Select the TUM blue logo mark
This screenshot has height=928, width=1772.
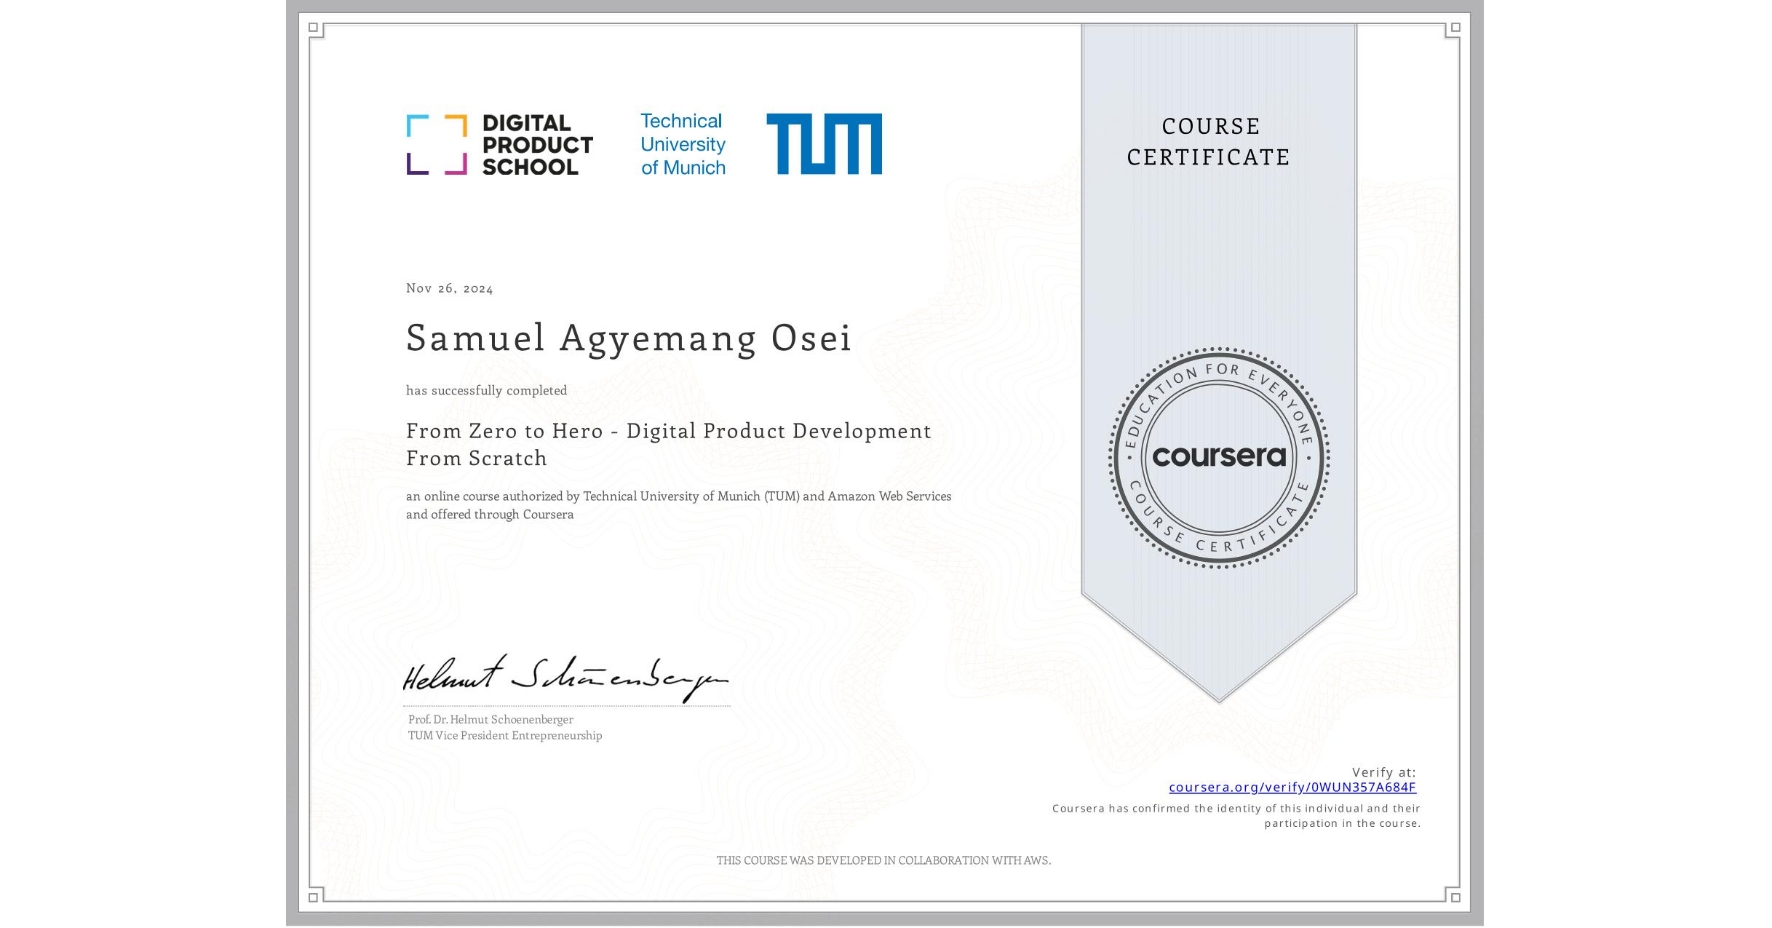[x=826, y=143]
